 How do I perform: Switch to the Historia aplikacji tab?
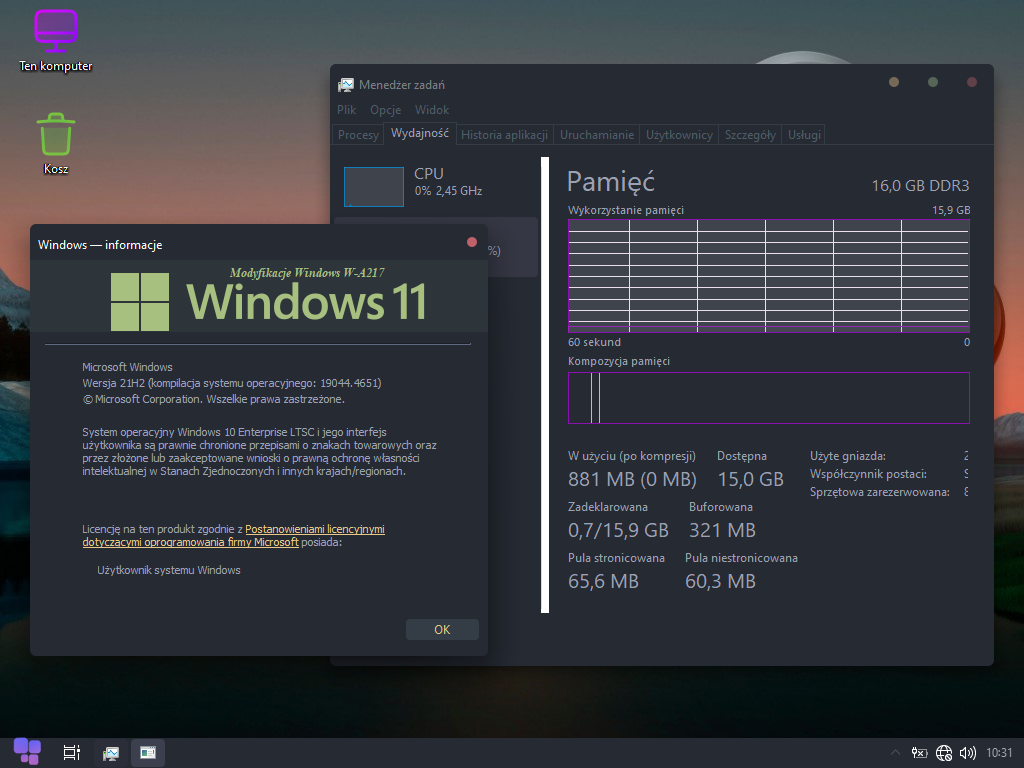coord(504,135)
